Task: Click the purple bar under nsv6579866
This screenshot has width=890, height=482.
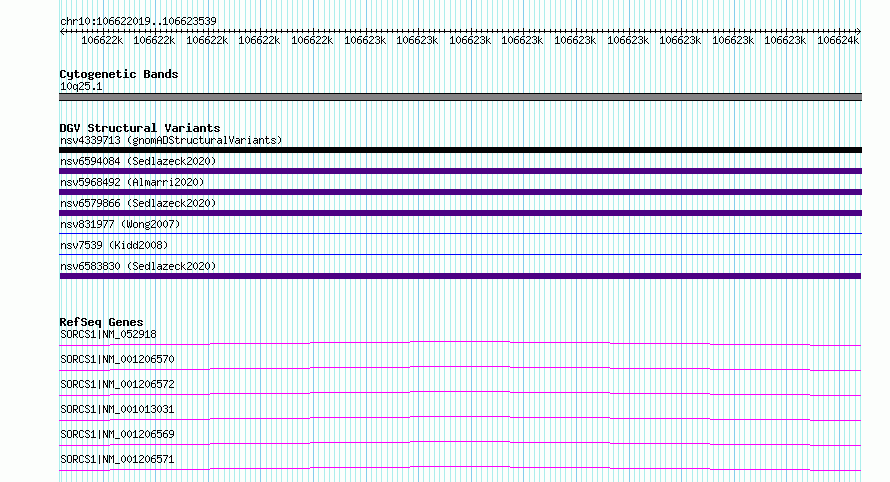Action: click(460, 213)
